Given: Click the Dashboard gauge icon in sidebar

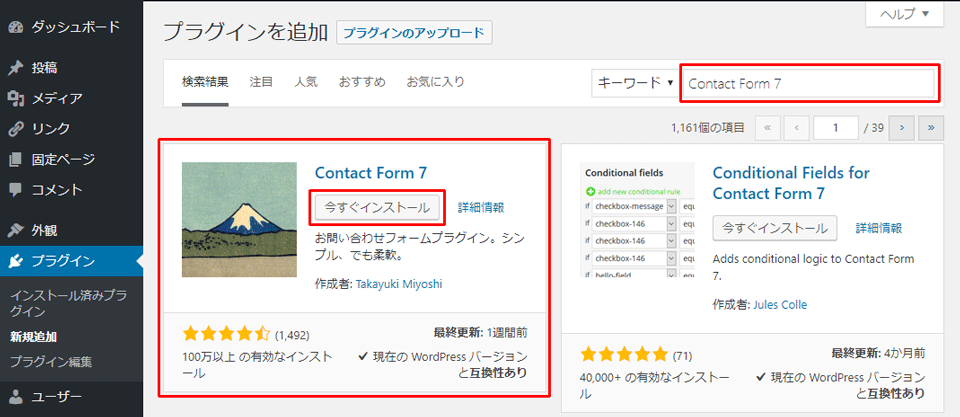Looking at the screenshot, I should coord(16,27).
